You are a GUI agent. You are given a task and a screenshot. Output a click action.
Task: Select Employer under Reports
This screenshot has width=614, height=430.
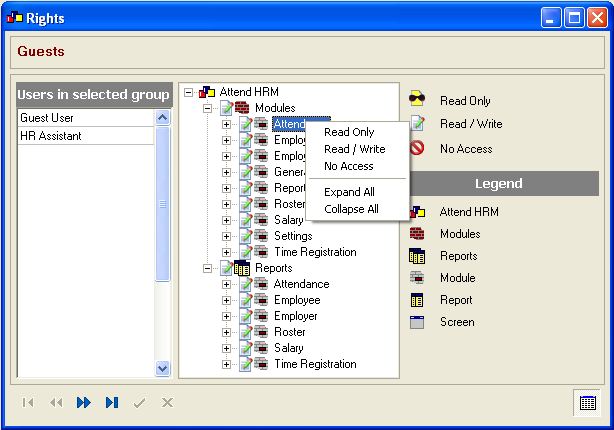tap(296, 316)
